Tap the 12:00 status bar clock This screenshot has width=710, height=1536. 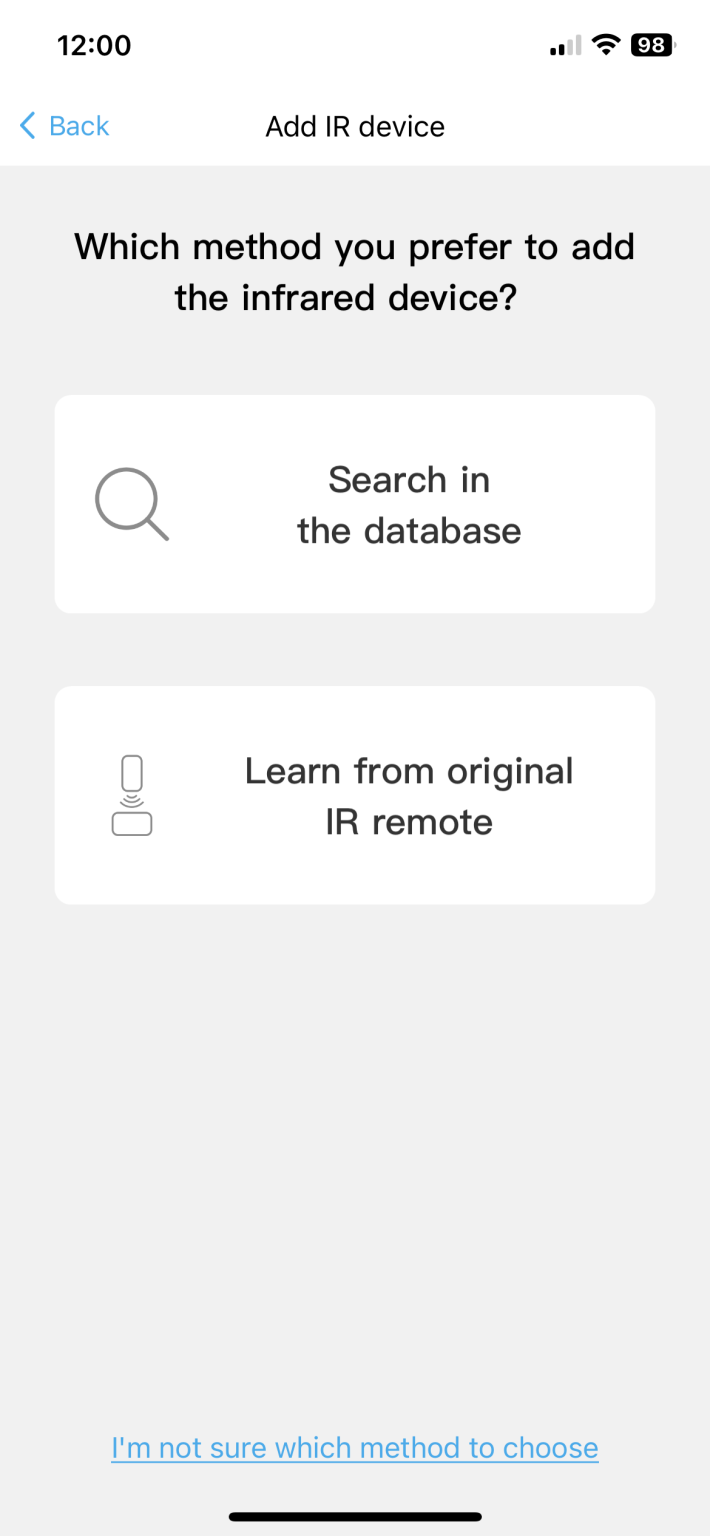point(94,45)
